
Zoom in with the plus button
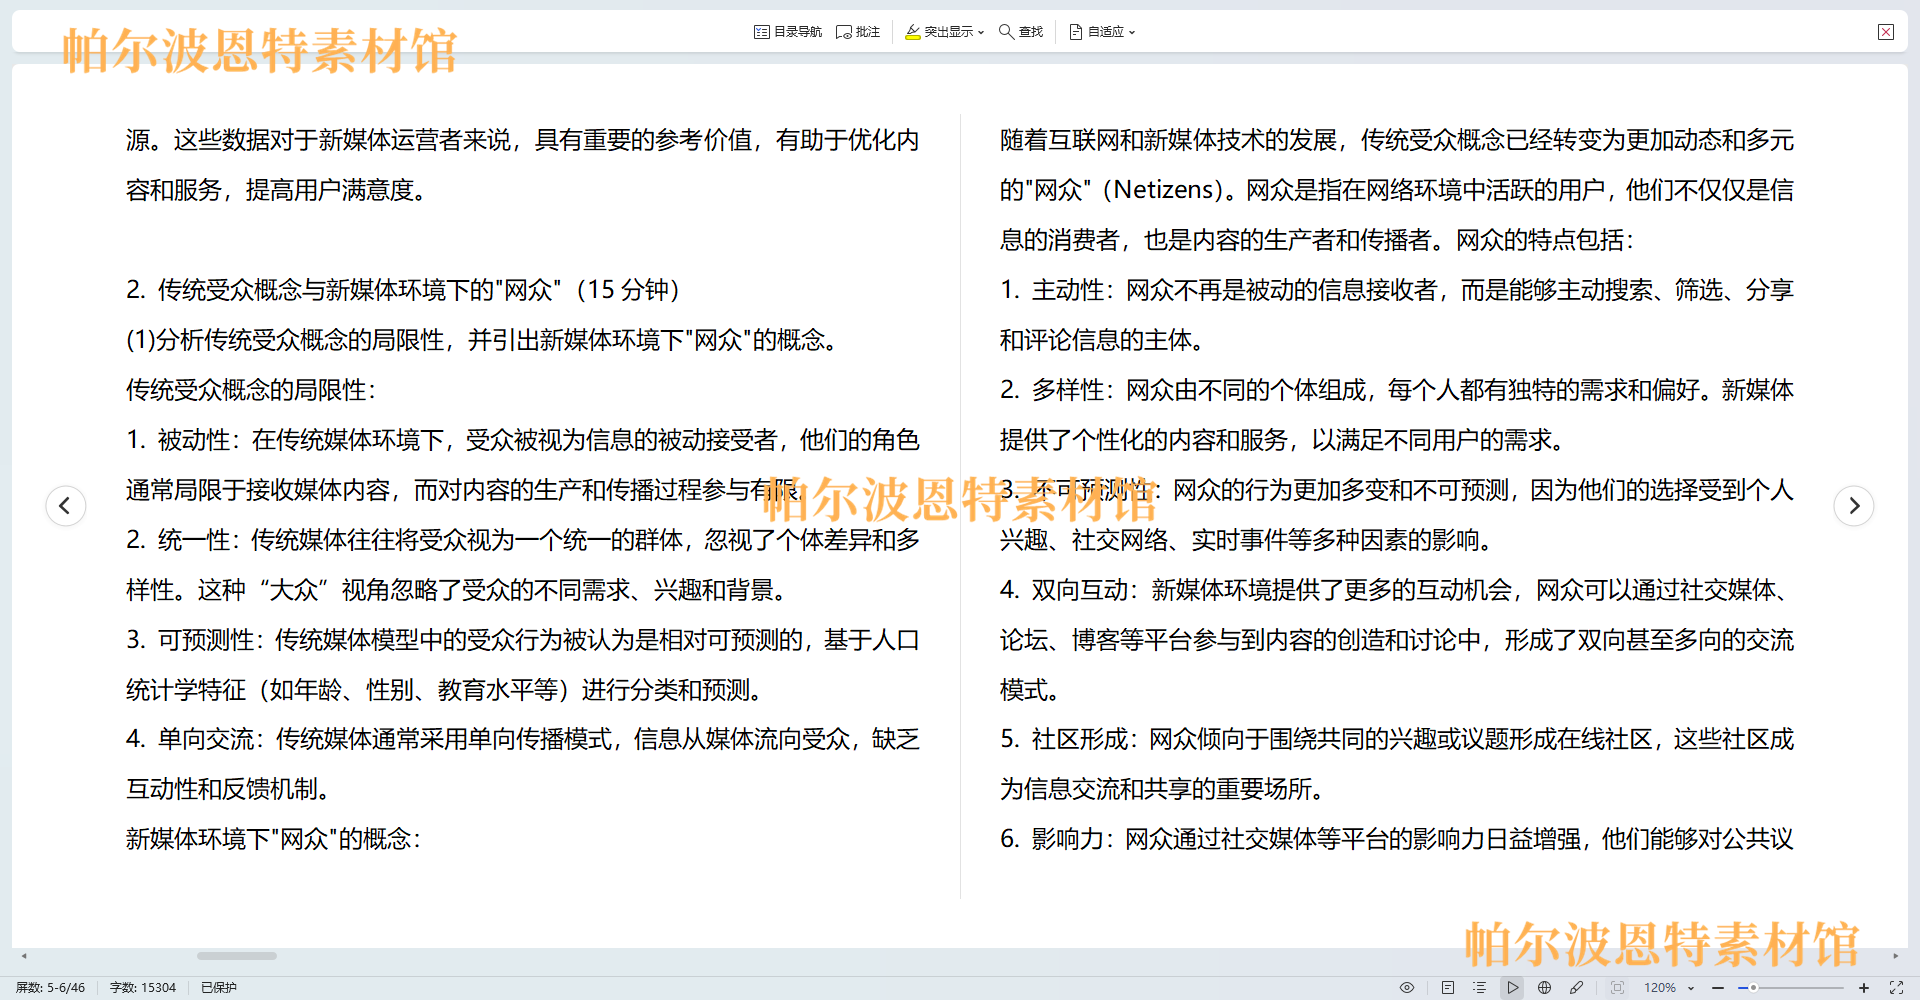click(1864, 987)
